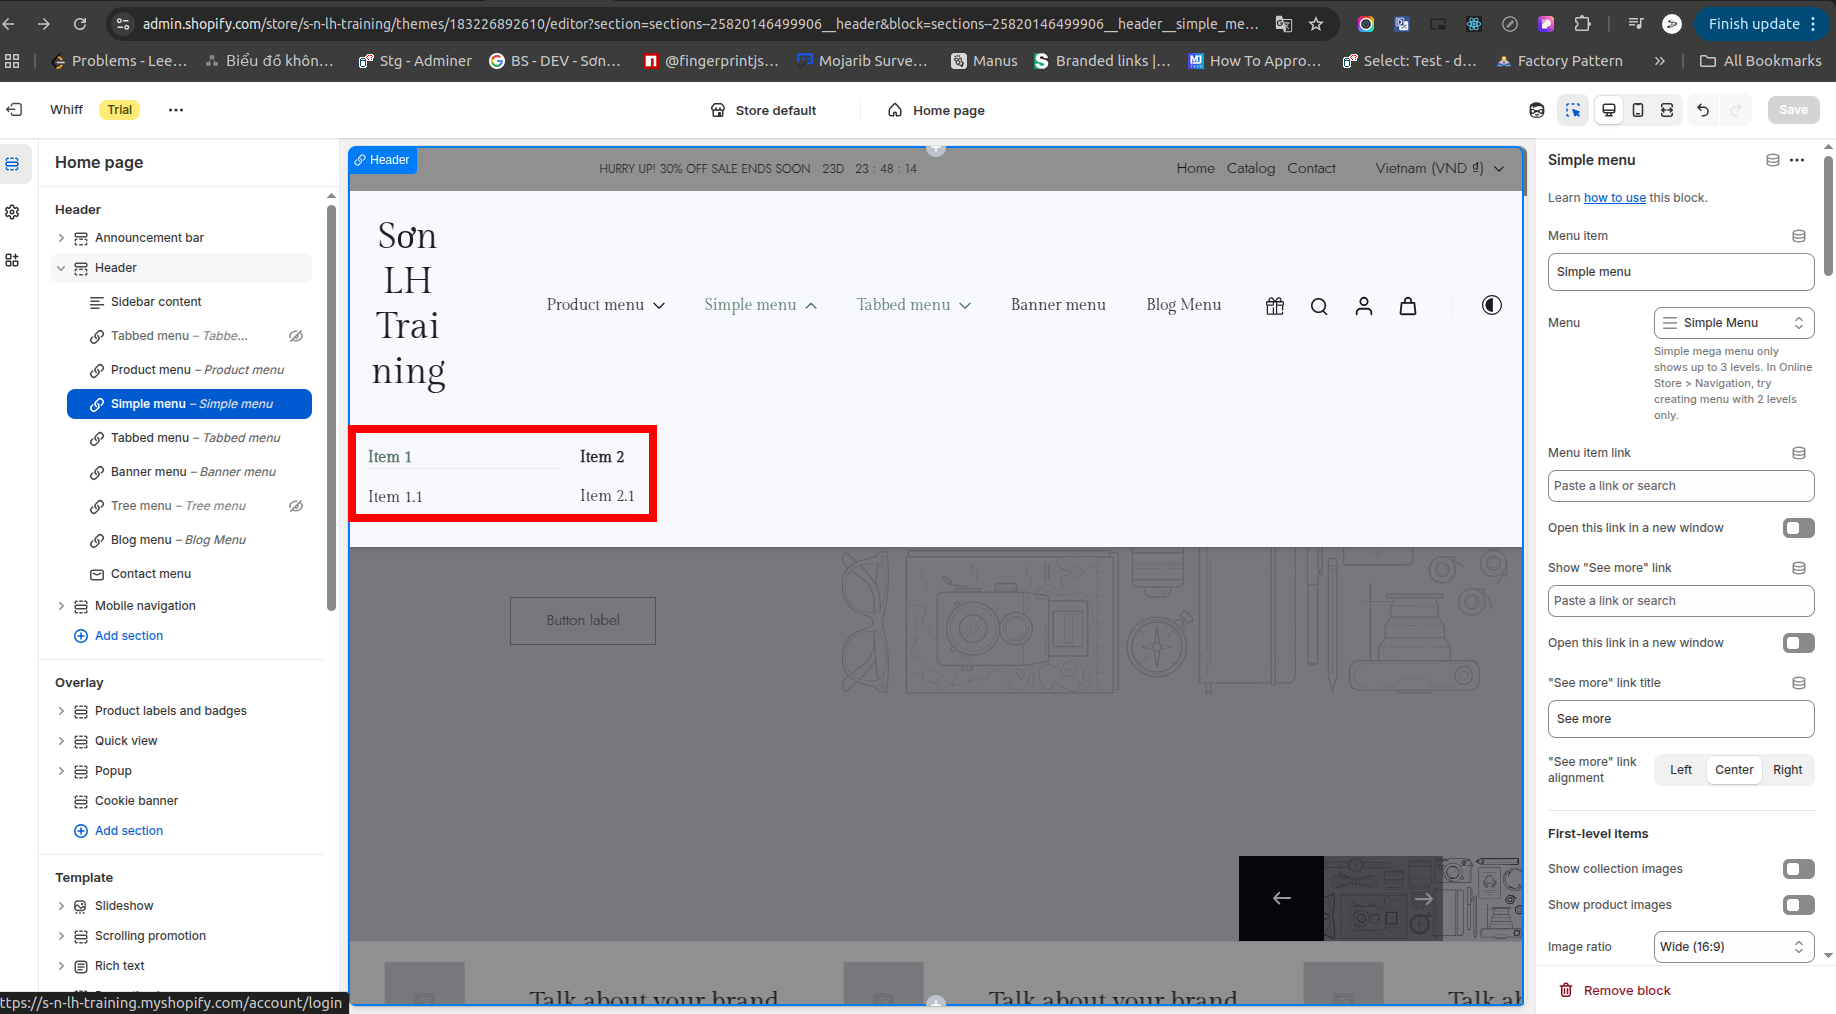The image size is (1836, 1014).
Task: Set "See more" link alignment to Right
Action: point(1787,770)
